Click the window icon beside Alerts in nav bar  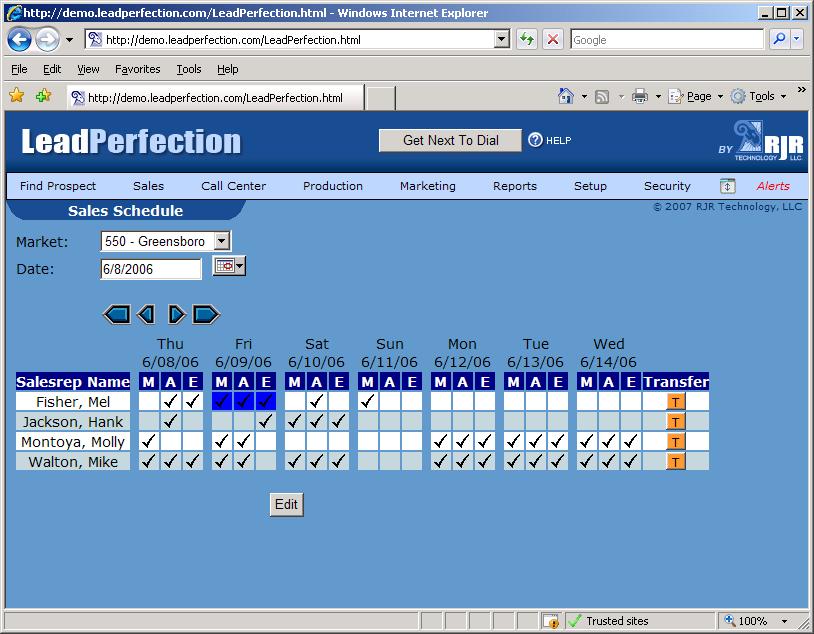[727, 186]
